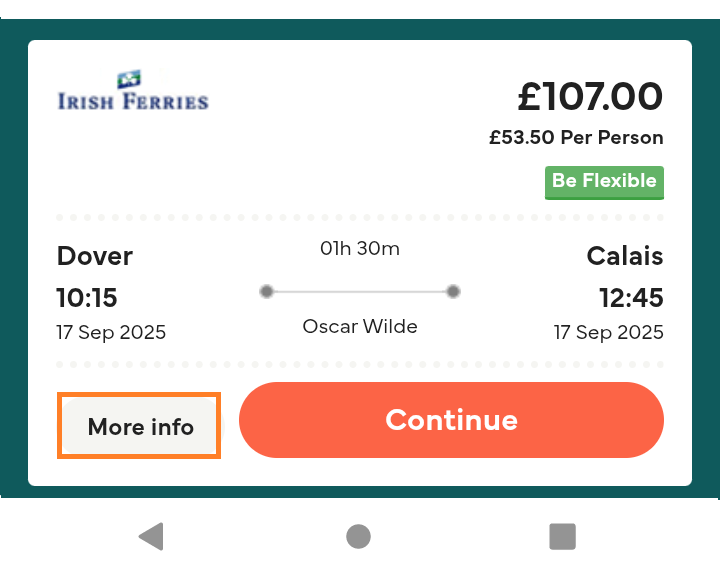Open More info for this sailing
The image size is (720, 565).
pyautogui.click(x=139, y=425)
